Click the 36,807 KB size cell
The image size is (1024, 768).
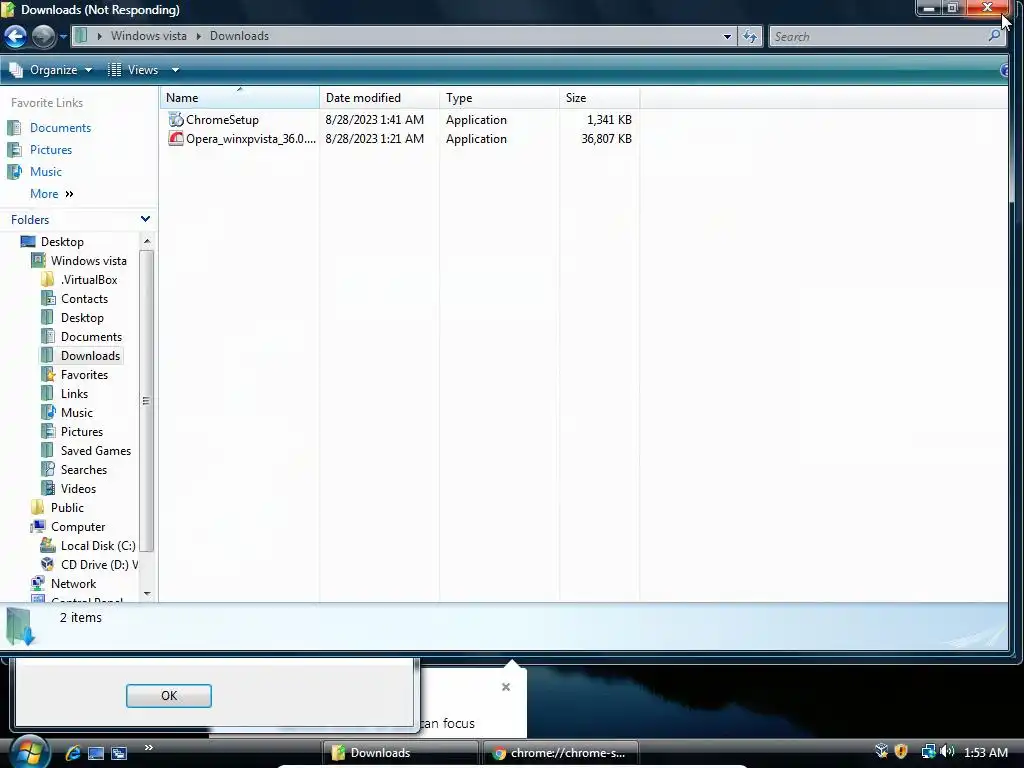[606, 138]
